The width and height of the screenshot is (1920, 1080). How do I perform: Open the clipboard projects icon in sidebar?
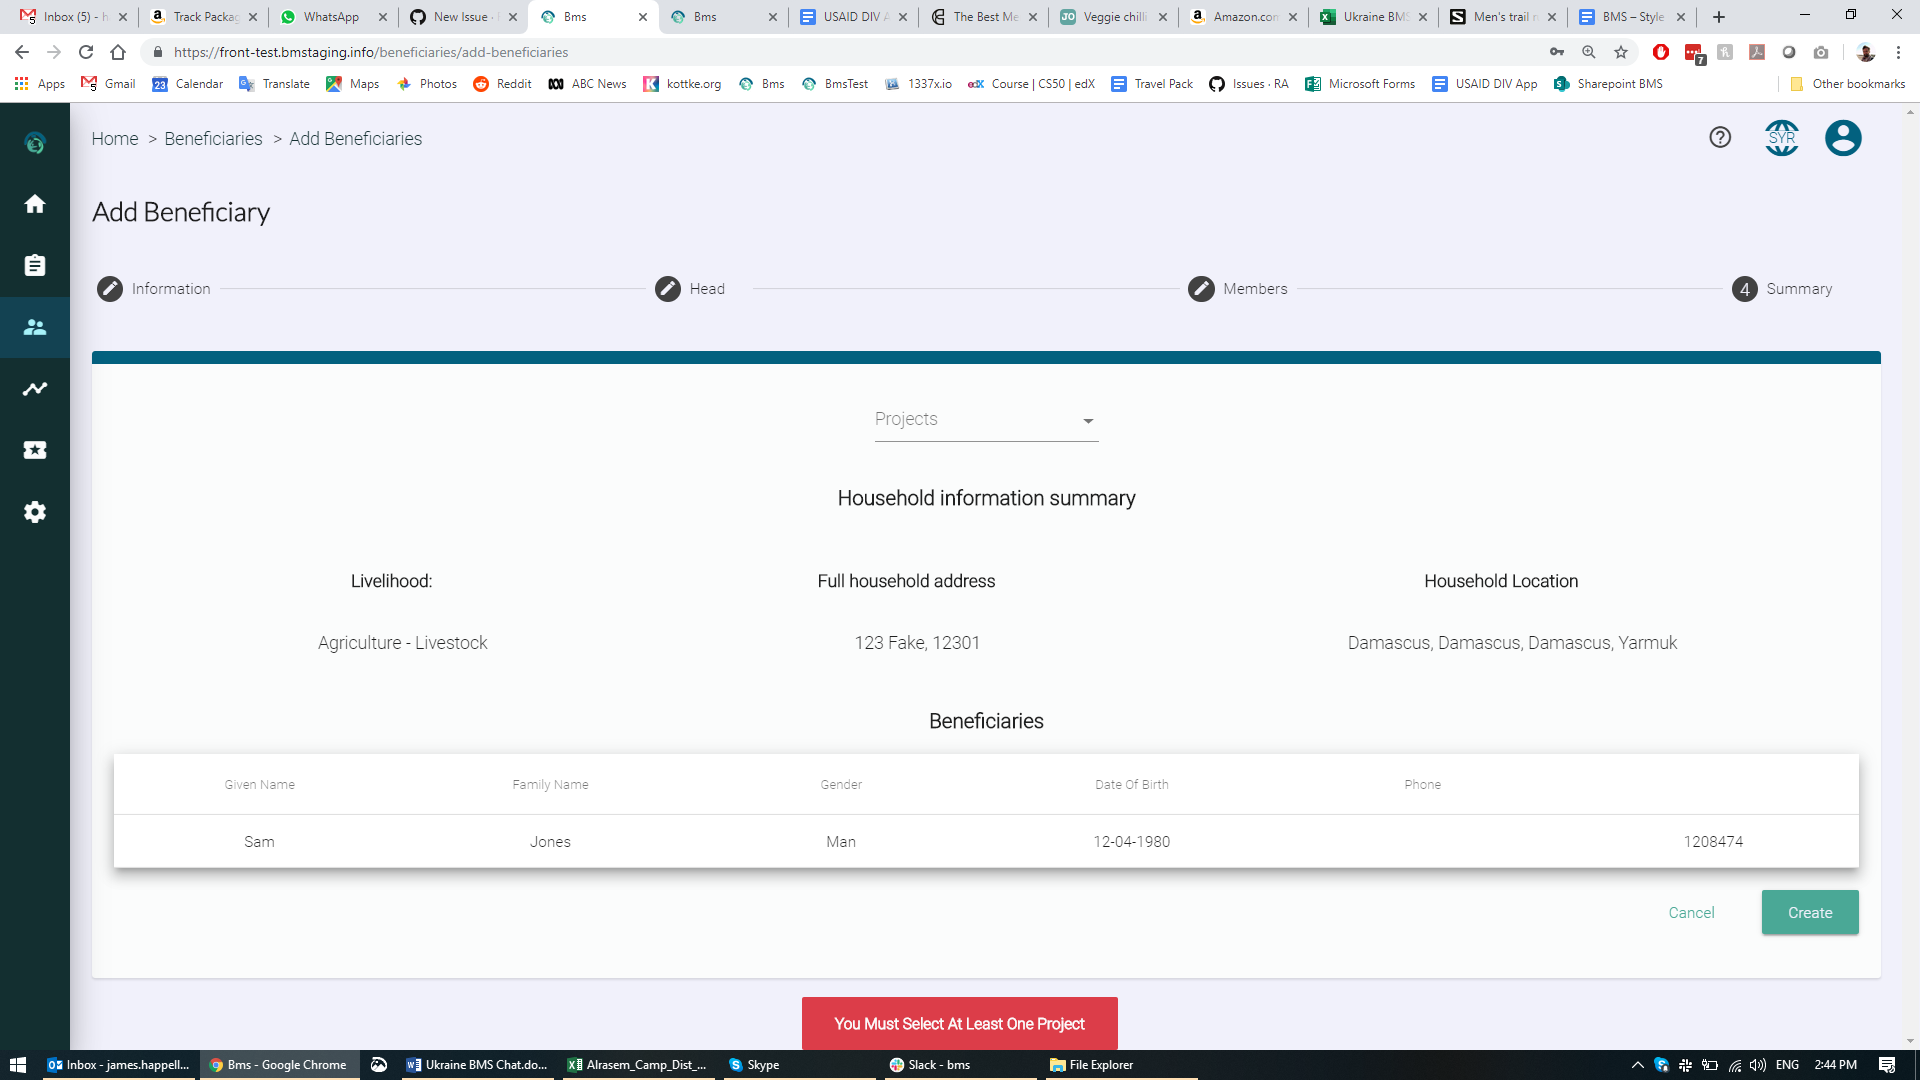click(35, 265)
